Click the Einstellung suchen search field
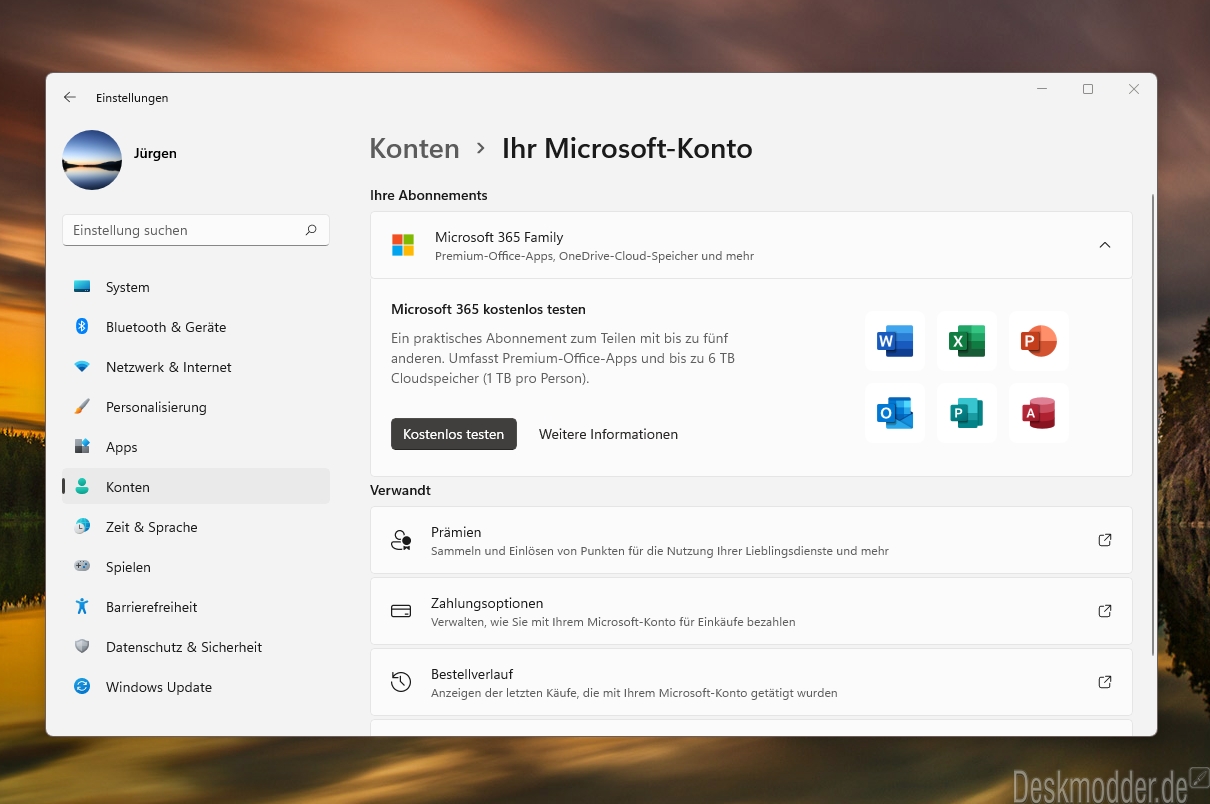The image size is (1210, 804). (x=196, y=230)
